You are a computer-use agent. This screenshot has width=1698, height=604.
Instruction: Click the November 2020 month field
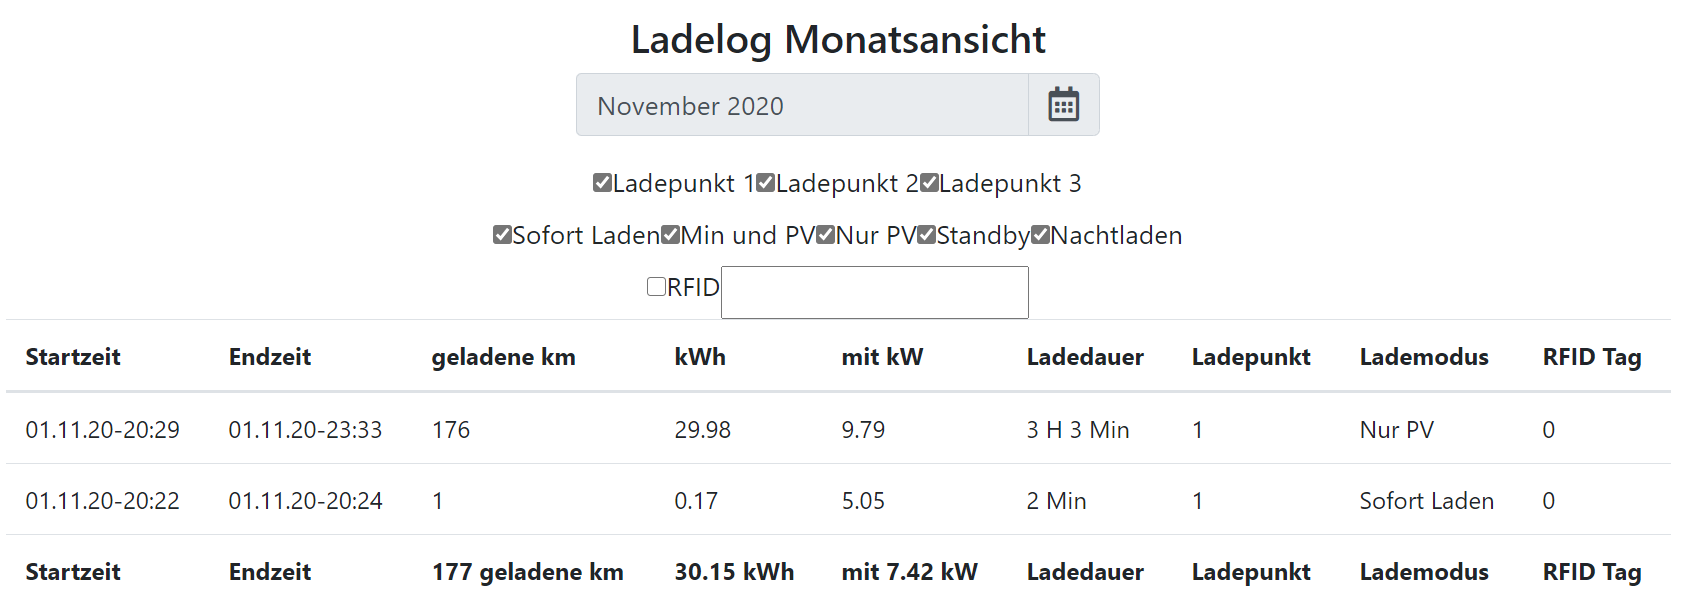(x=802, y=105)
